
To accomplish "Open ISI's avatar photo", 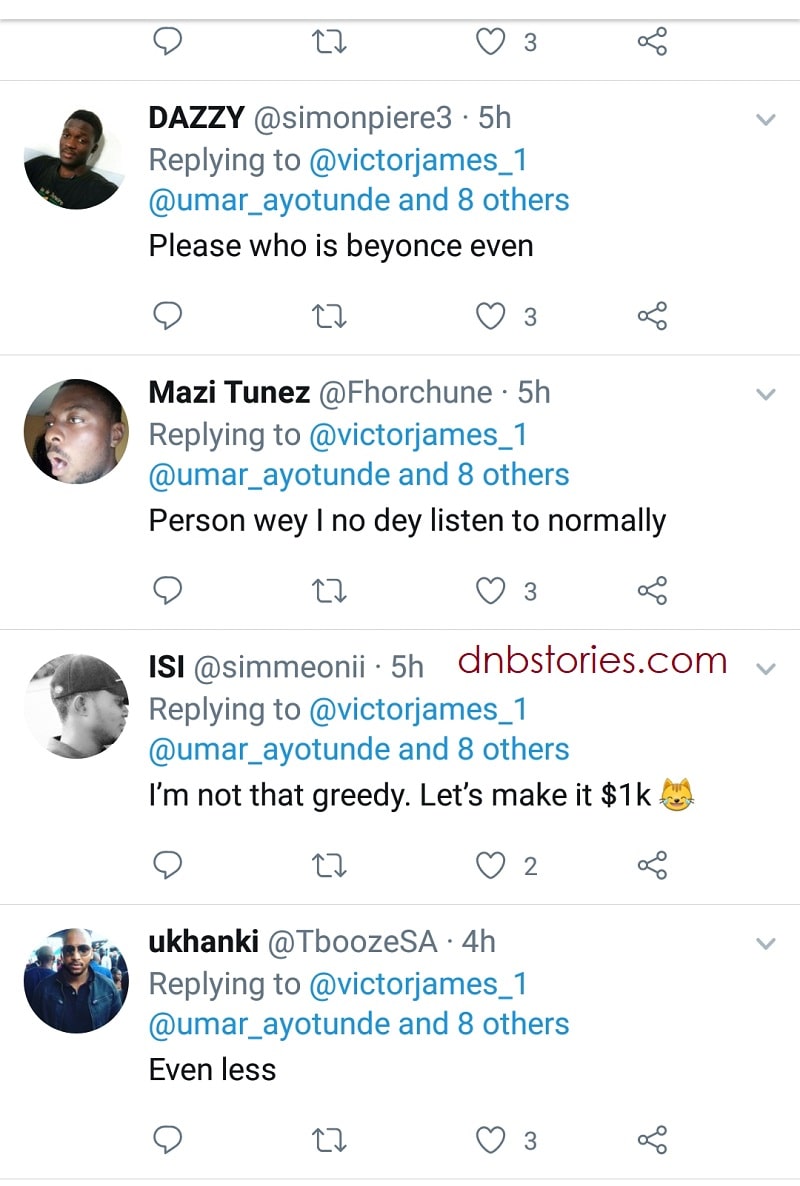I will (x=76, y=705).
